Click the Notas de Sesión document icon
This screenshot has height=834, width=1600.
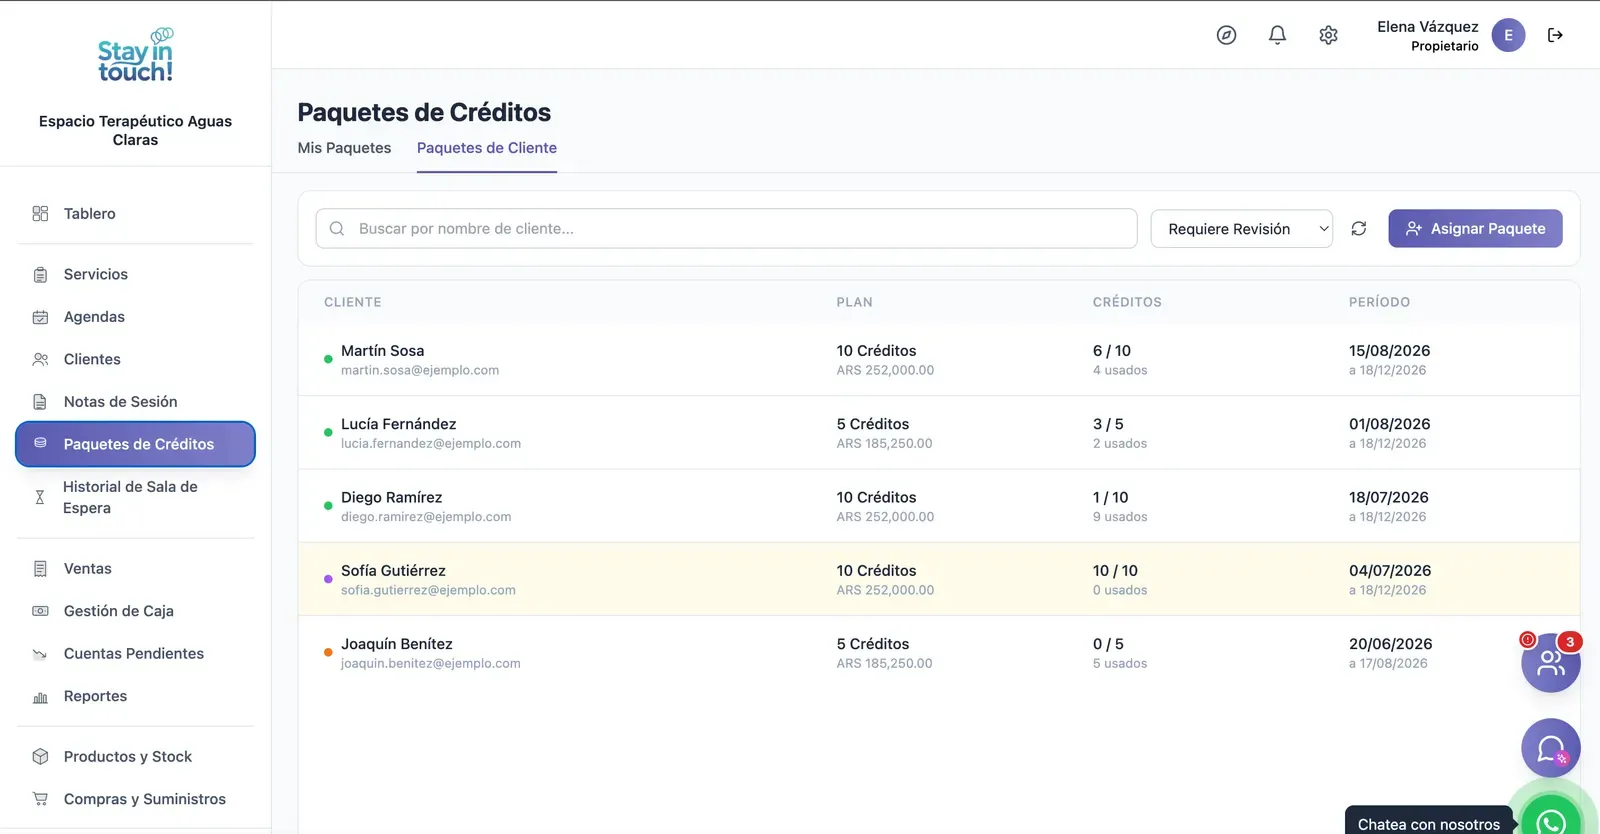click(x=40, y=402)
